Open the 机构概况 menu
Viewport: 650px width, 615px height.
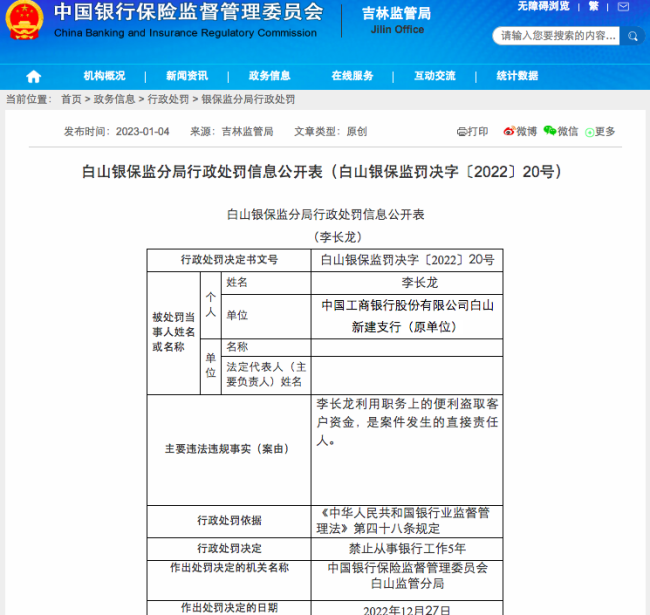pos(104,76)
